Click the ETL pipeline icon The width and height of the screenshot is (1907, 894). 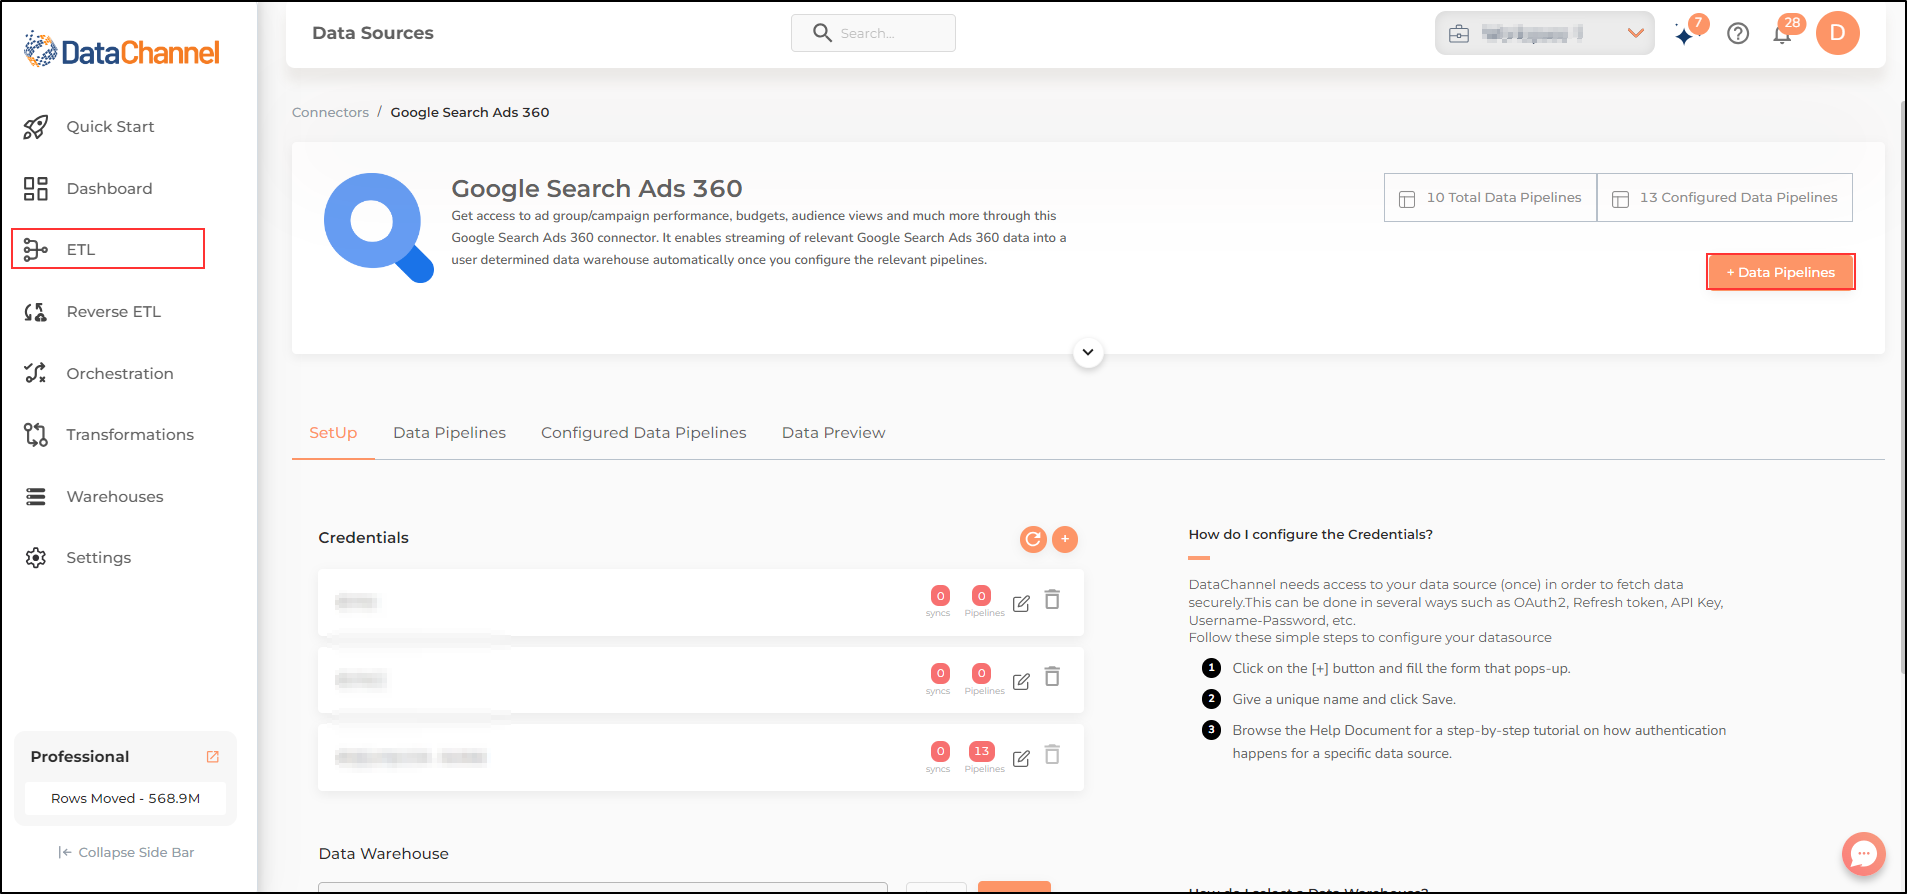click(x=36, y=250)
